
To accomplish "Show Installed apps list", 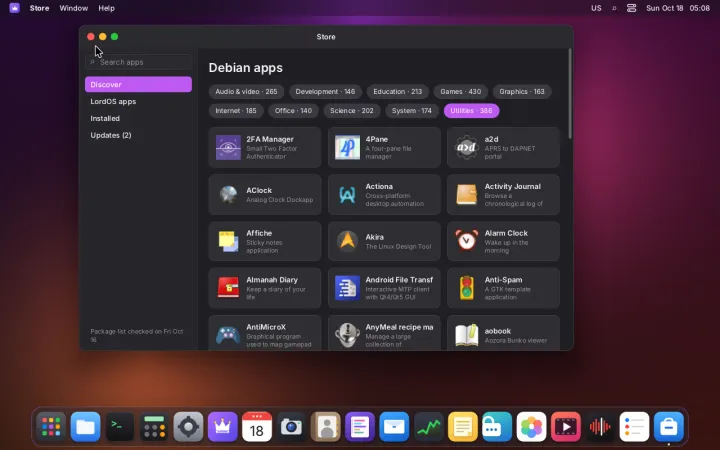I will click(138, 118).
